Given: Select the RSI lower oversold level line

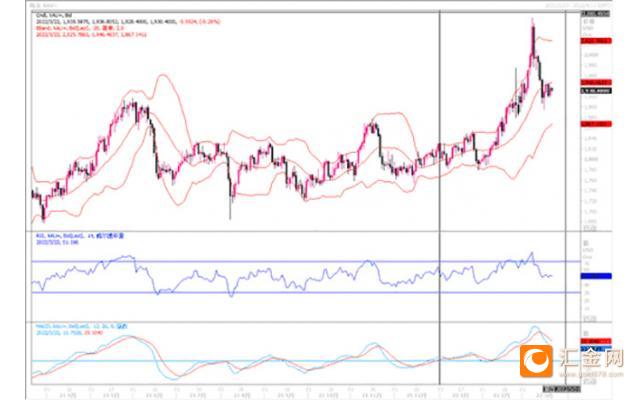Looking at the screenshot, I should [306, 292].
